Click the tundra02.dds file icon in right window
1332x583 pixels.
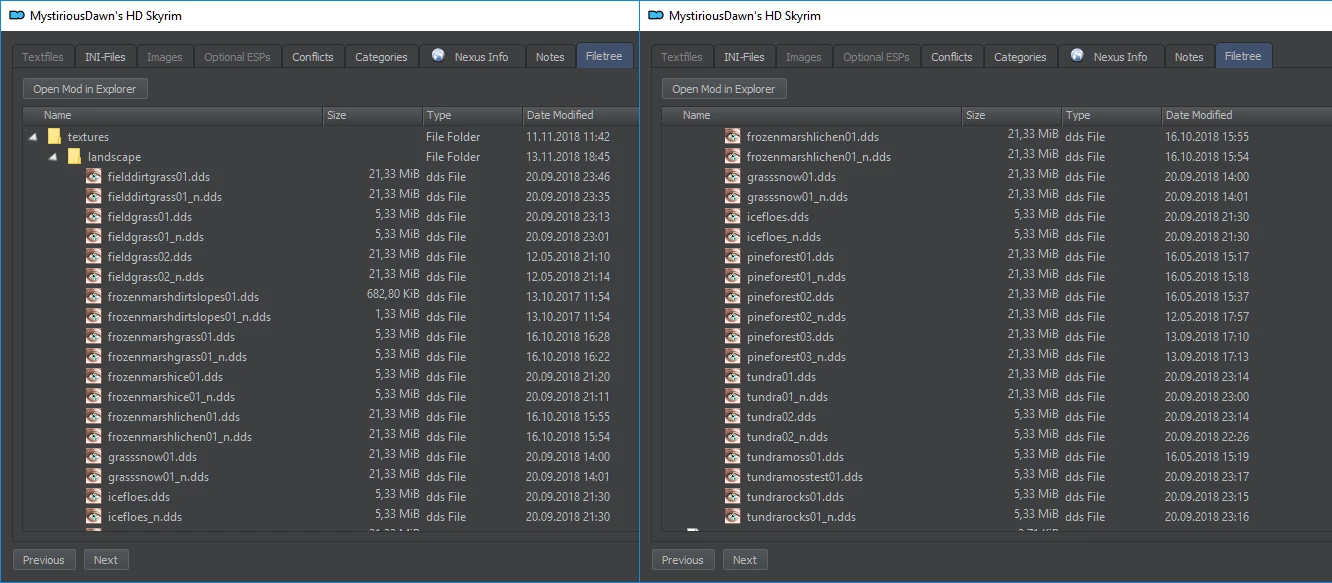coord(733,417)
